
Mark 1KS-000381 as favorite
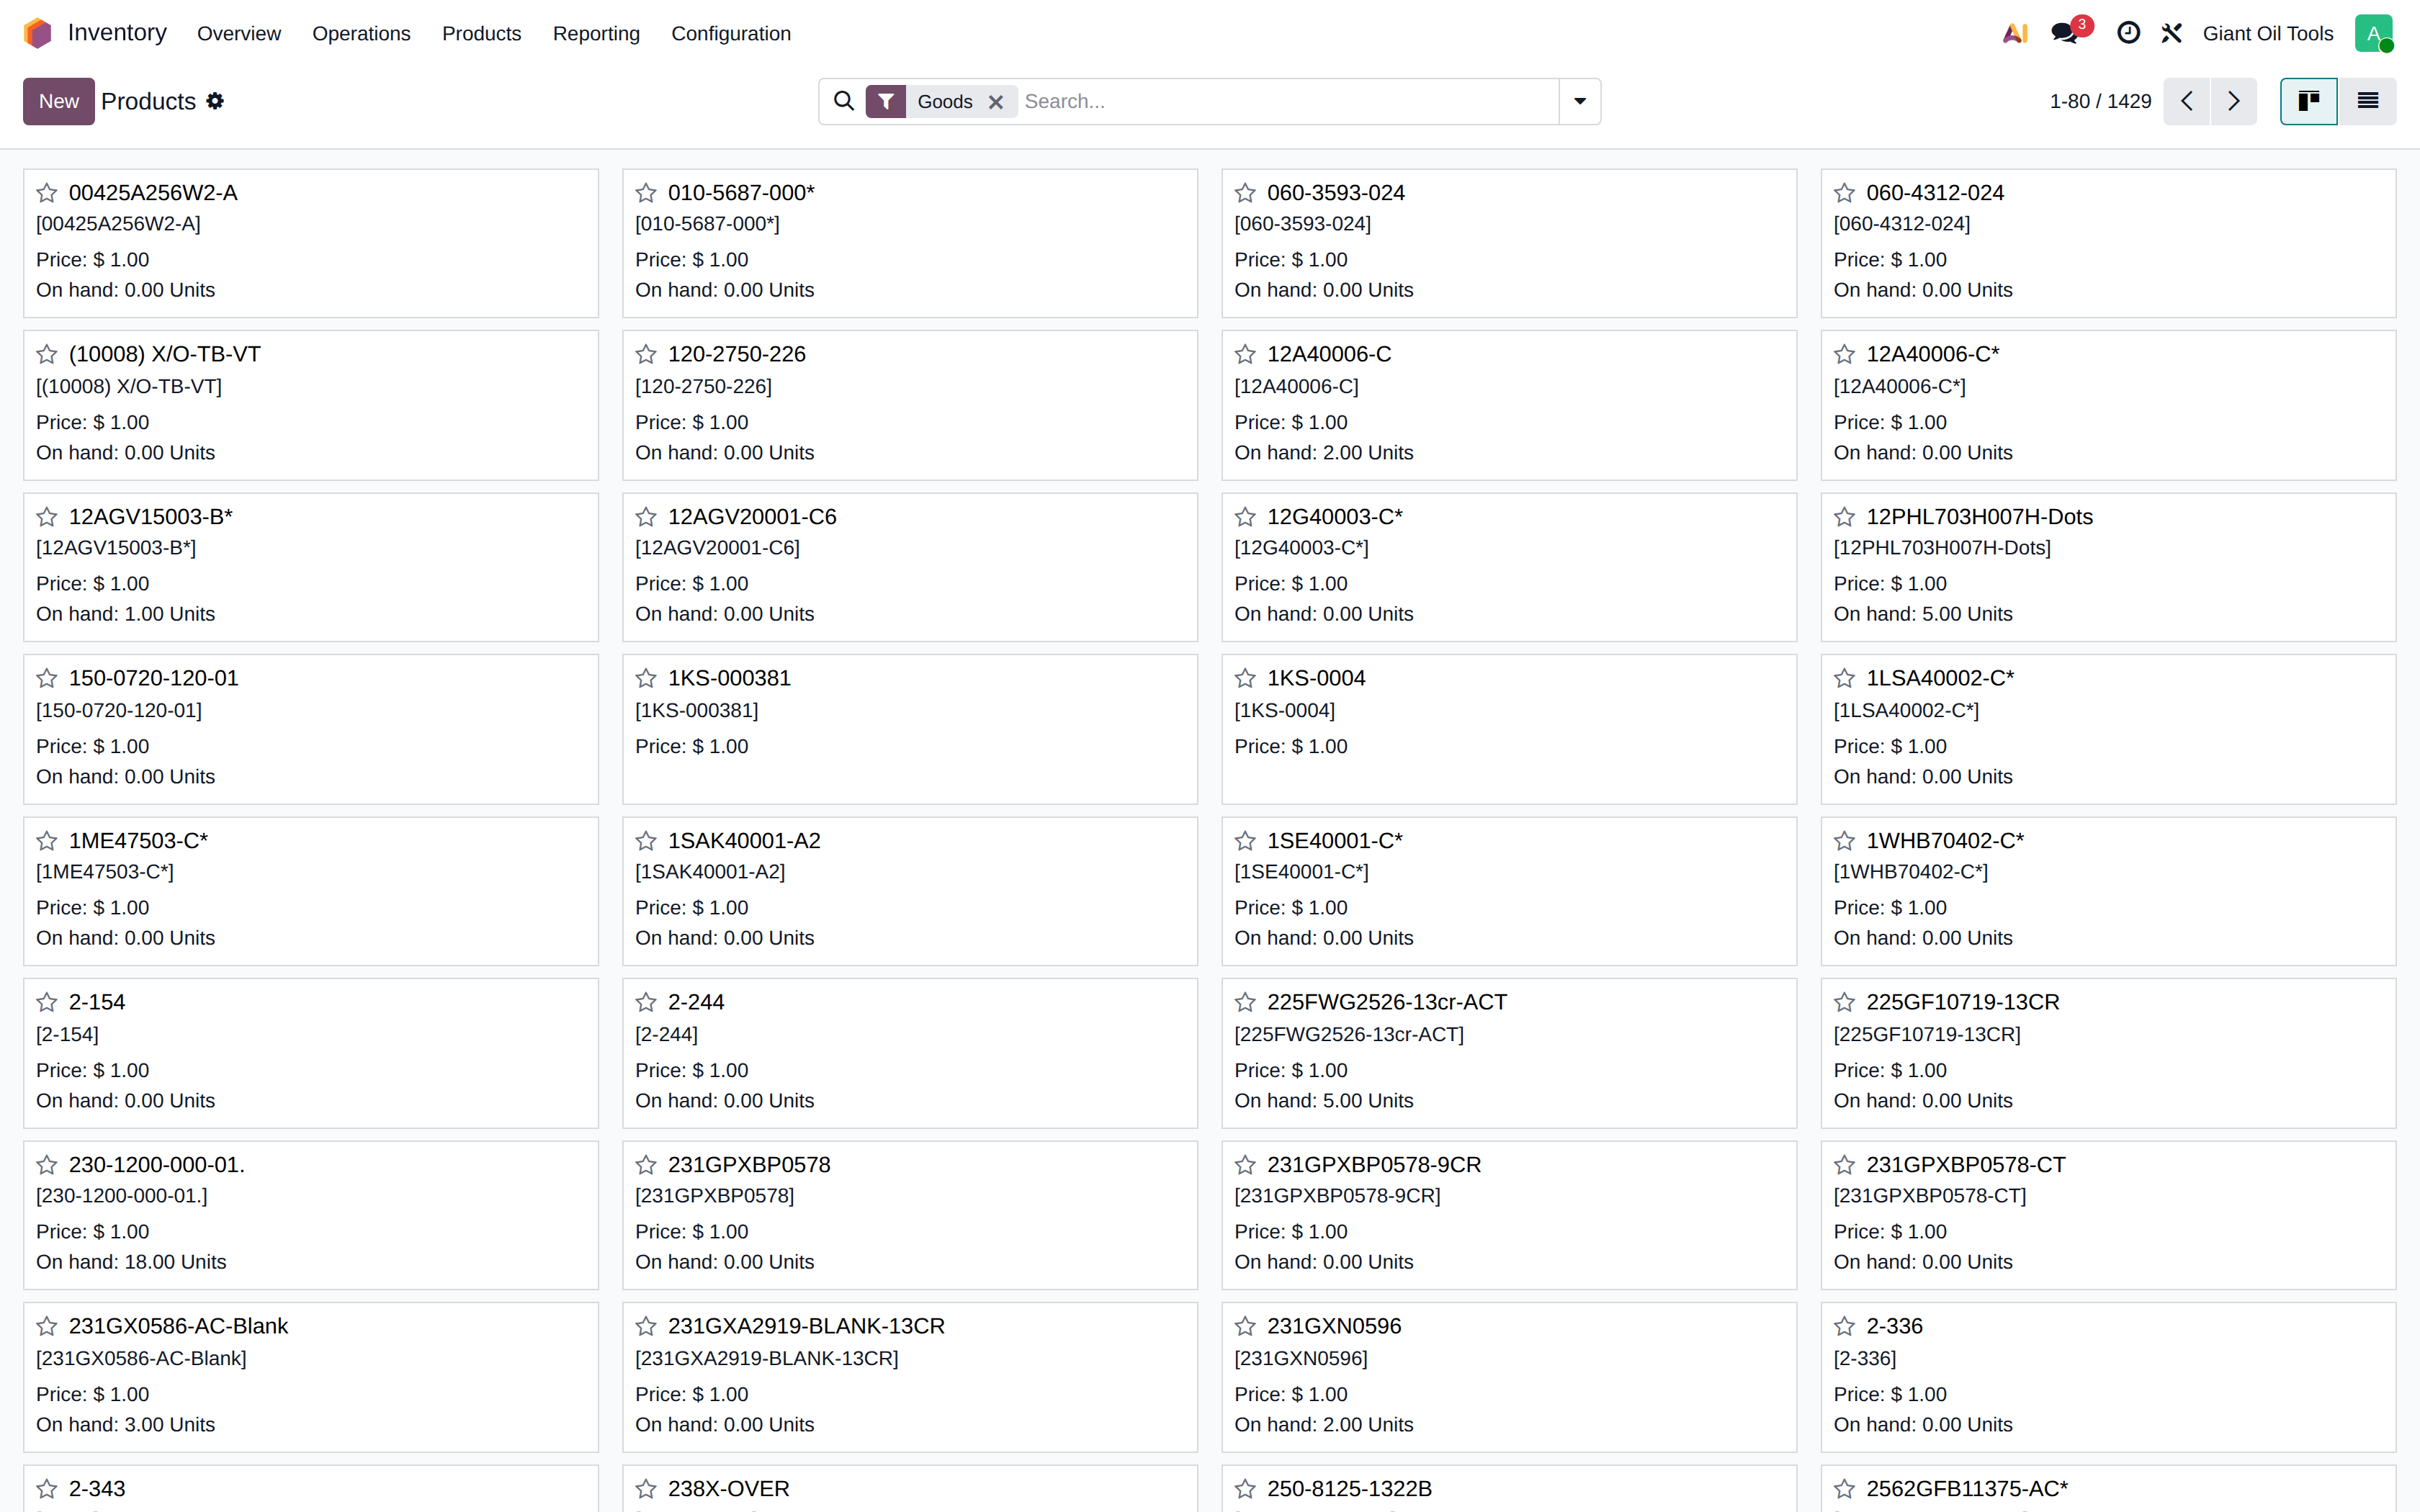[646, 679]
